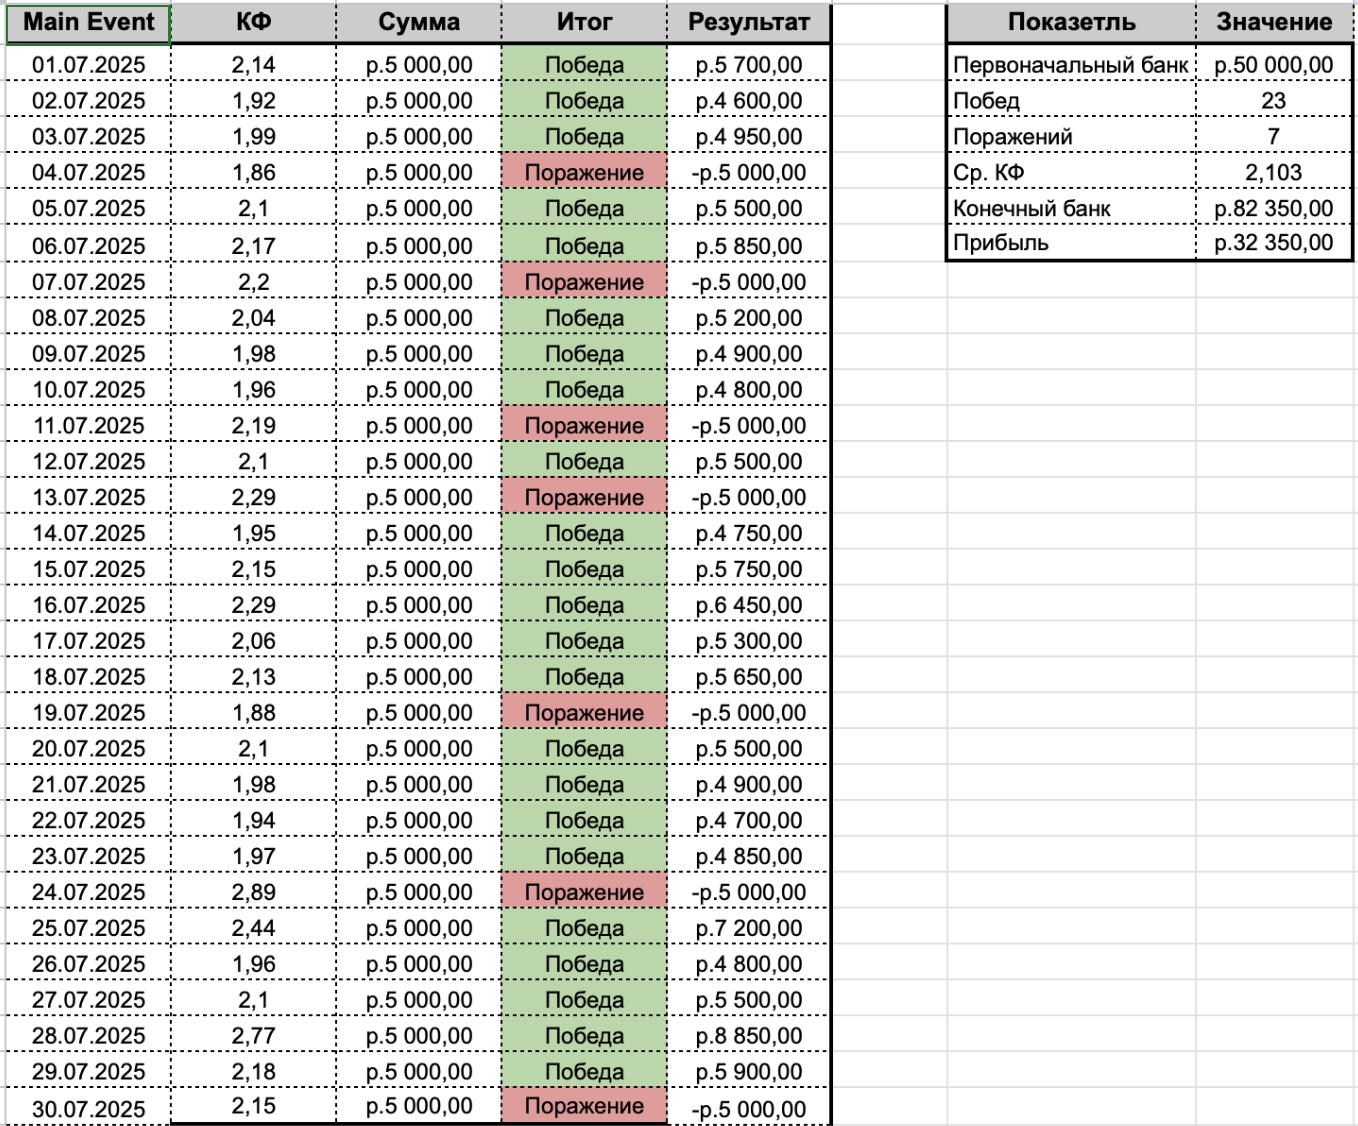Image resolution: width=1358 pixels, height=1126 pixels.
Task: Select the Побед count cell showing 23
Action: coord(1274,101)
